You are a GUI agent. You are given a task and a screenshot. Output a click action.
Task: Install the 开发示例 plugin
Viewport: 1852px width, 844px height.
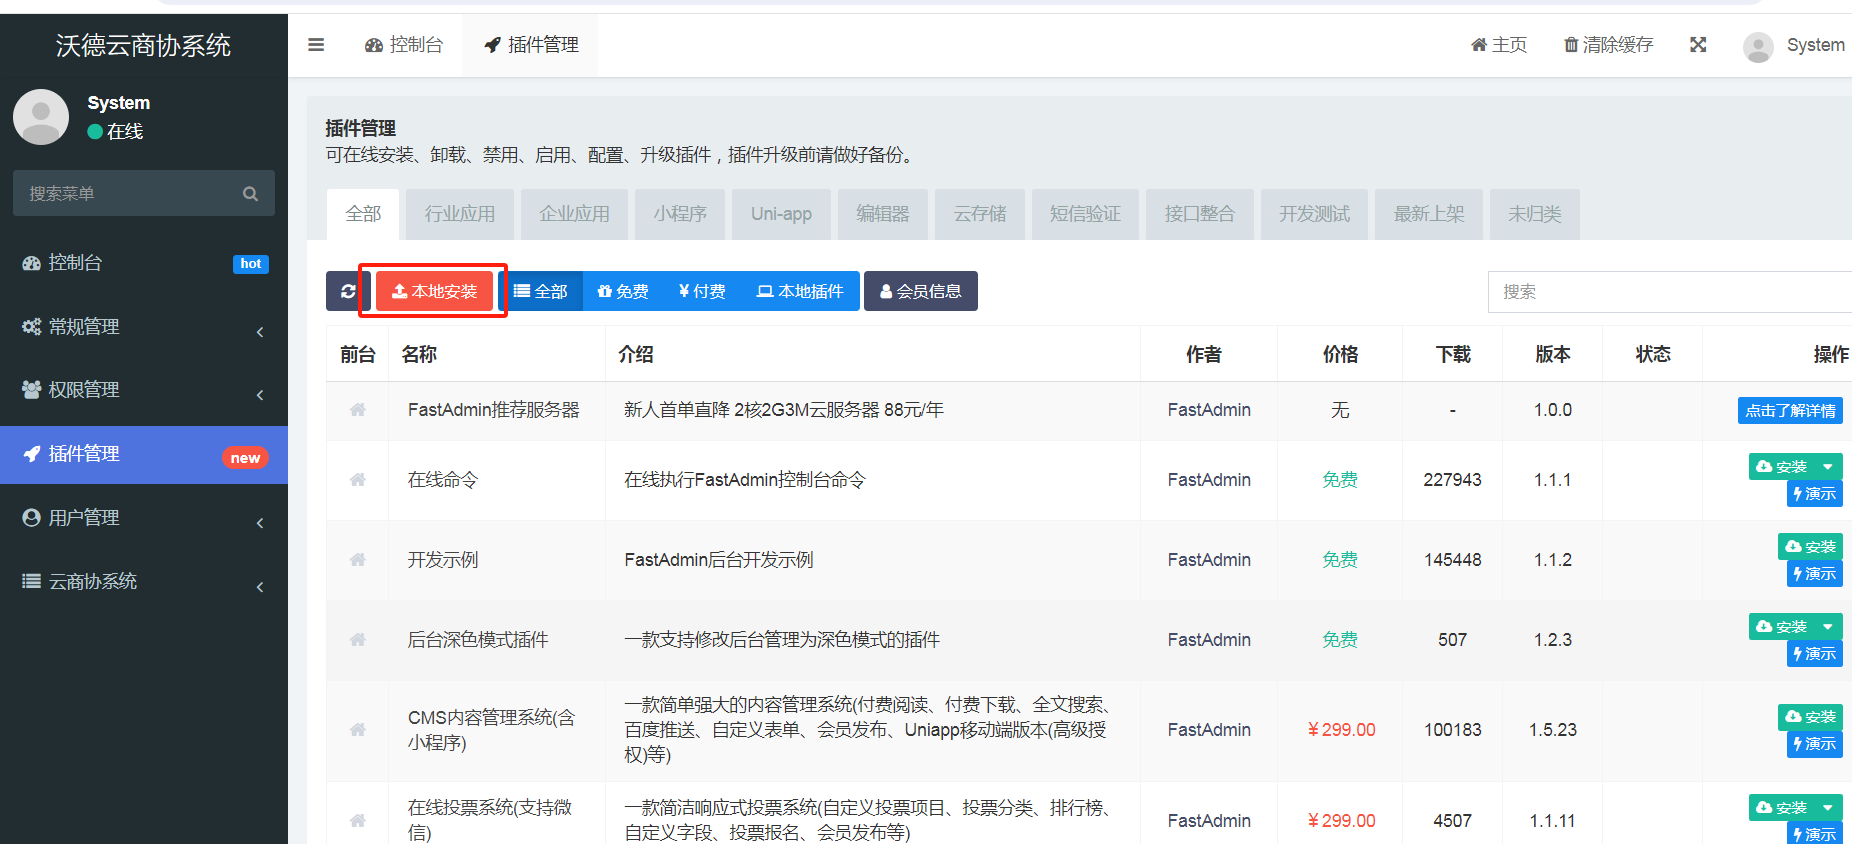pyautogui.click(x=1810, y=547)
